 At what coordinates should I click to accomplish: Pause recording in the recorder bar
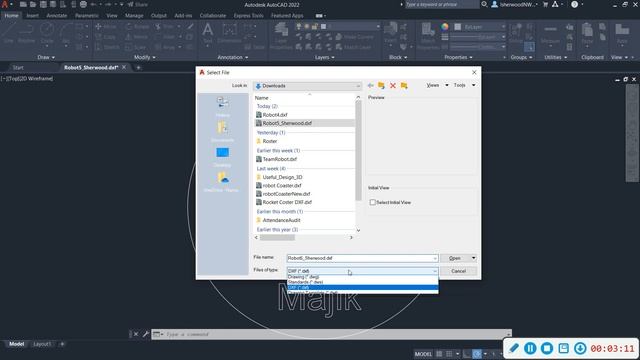(x=530, y=348)
